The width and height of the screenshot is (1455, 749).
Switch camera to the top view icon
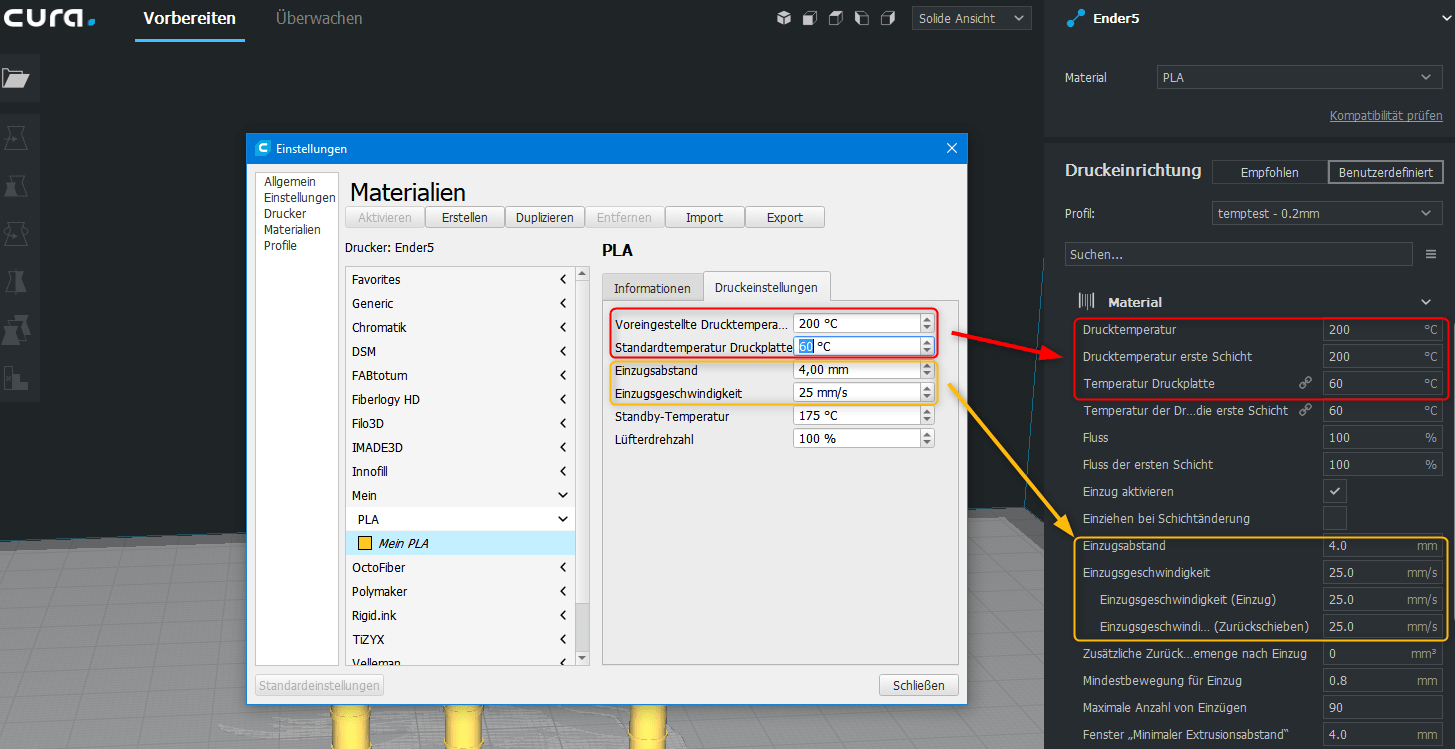[x=836, y=18]
